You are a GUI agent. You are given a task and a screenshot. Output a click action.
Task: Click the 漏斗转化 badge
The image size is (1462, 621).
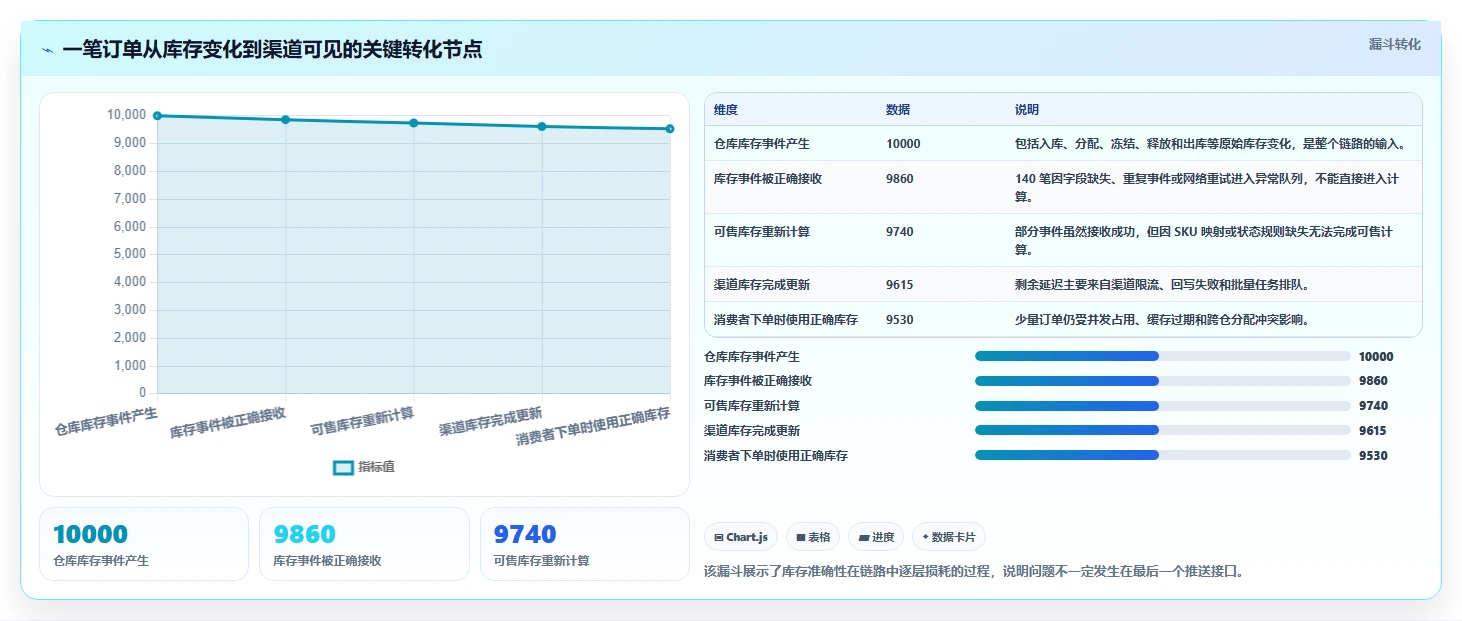click(1394, 44)
